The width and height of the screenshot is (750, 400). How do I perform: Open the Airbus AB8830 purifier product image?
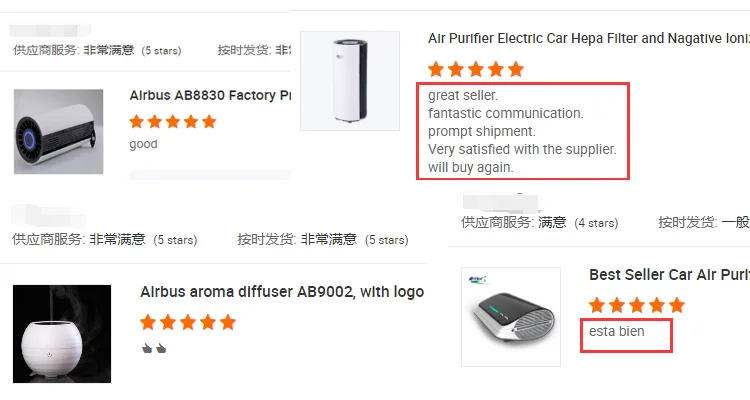58,131
